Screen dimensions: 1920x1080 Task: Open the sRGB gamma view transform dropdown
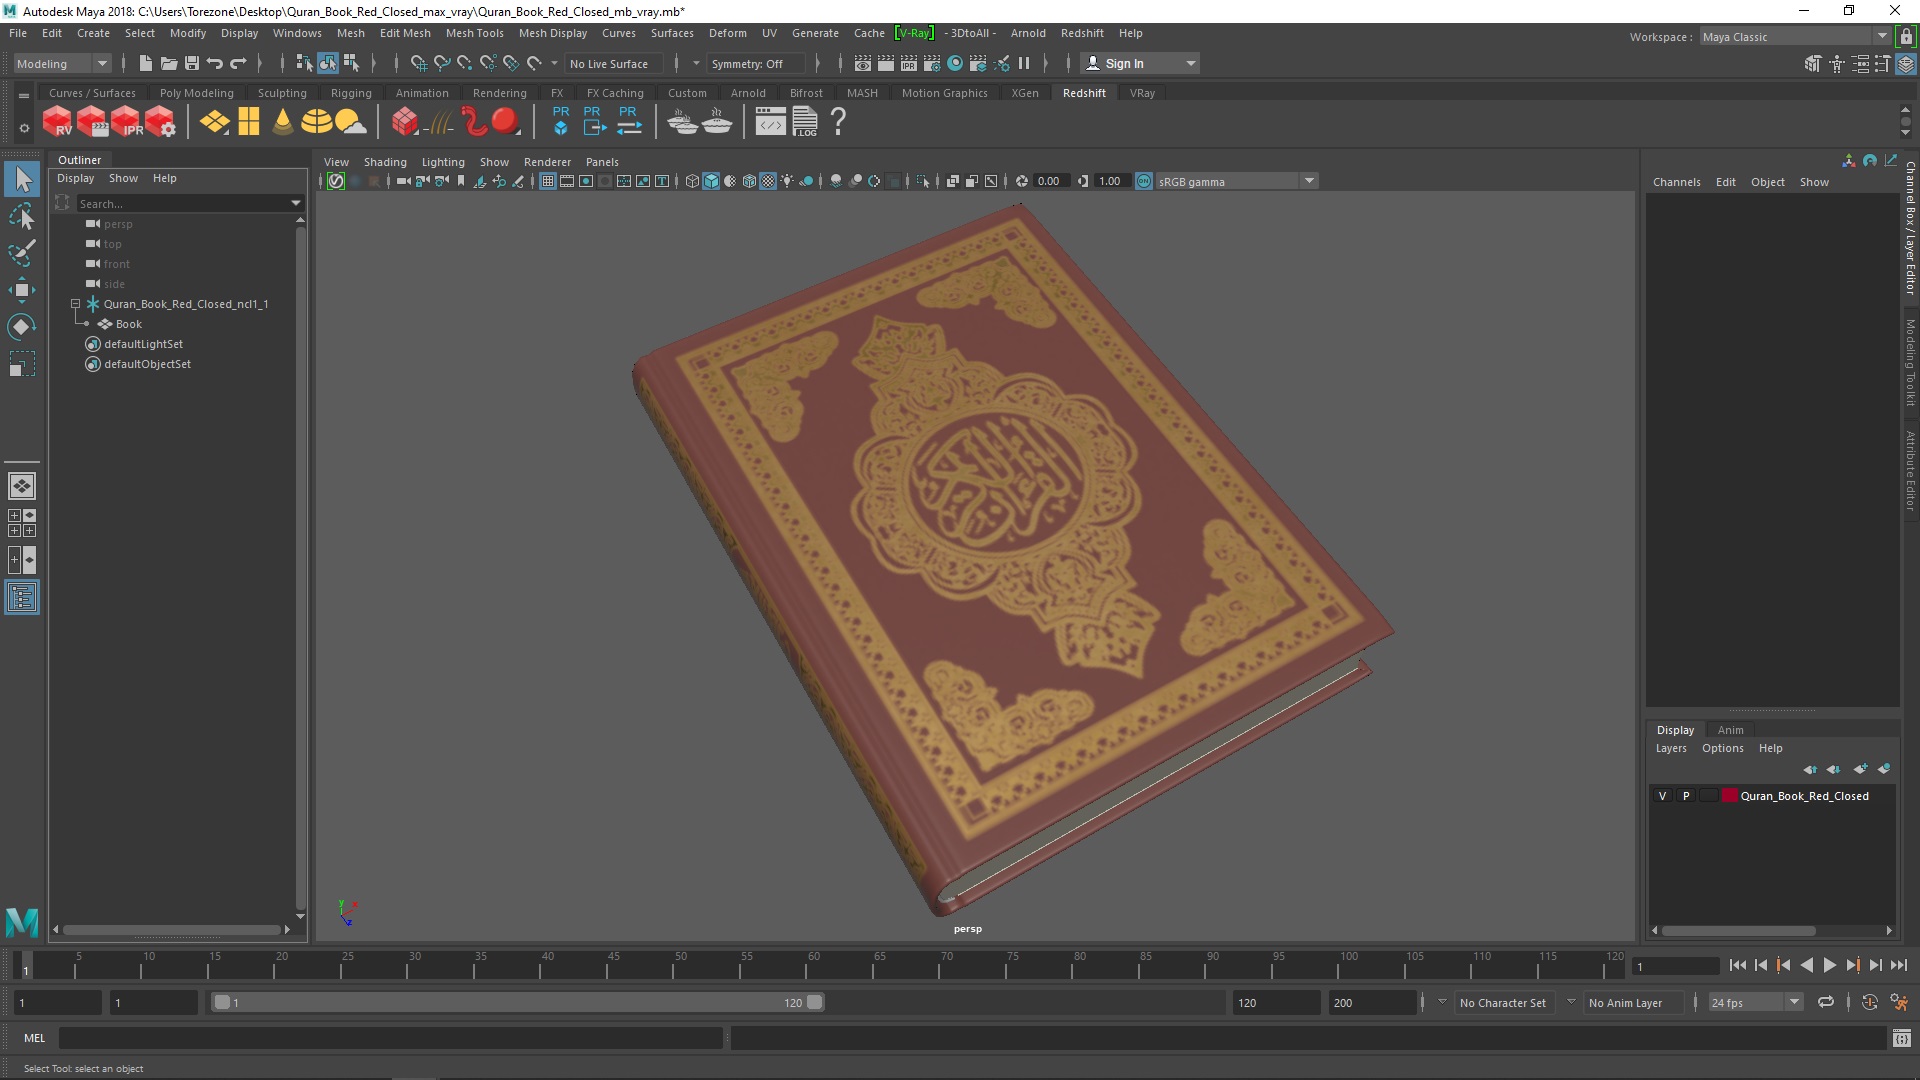point(1236,181)
